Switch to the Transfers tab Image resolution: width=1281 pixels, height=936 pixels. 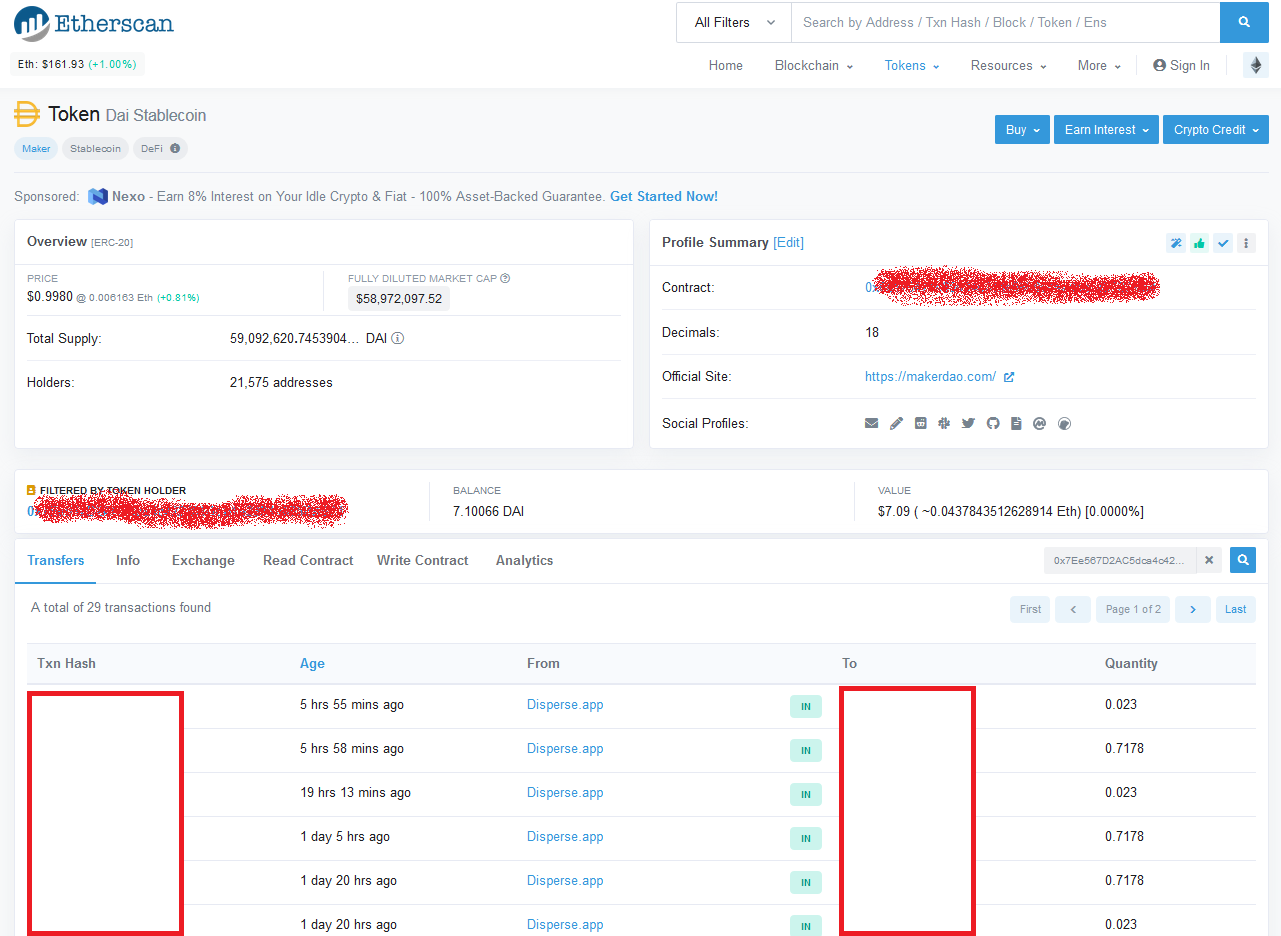click(56, 561)
